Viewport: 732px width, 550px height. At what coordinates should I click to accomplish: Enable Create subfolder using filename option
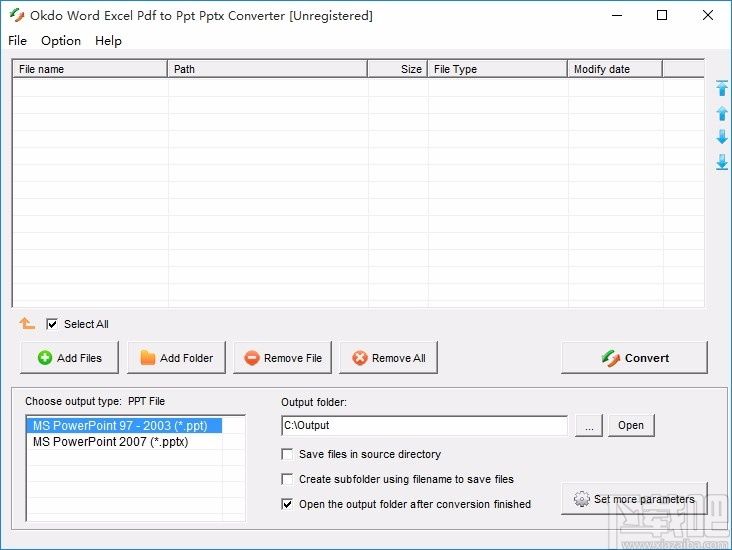click(x=287, y=479)
